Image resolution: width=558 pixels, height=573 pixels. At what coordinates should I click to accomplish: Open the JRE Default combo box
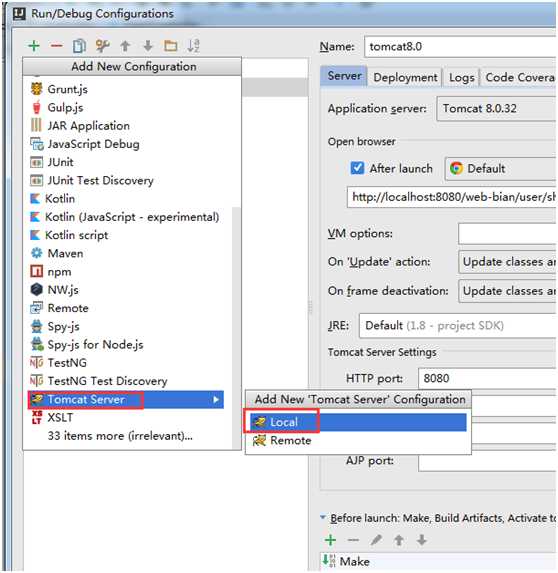pos(458,326)
